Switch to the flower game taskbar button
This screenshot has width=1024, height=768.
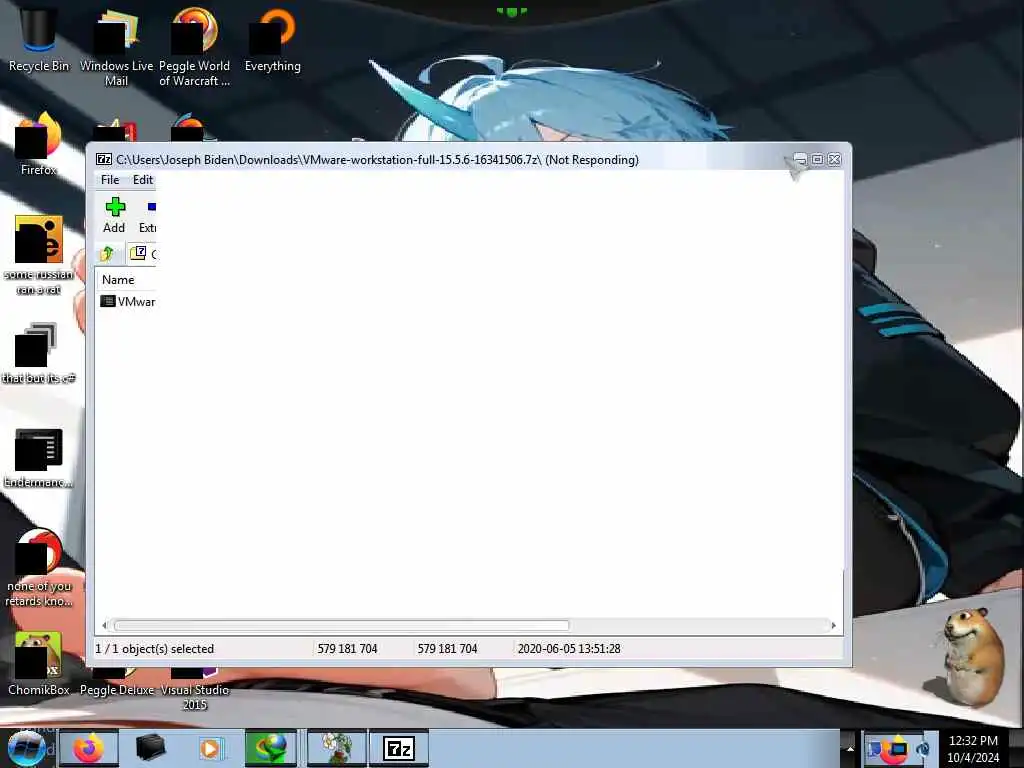[x=337, y=748]
